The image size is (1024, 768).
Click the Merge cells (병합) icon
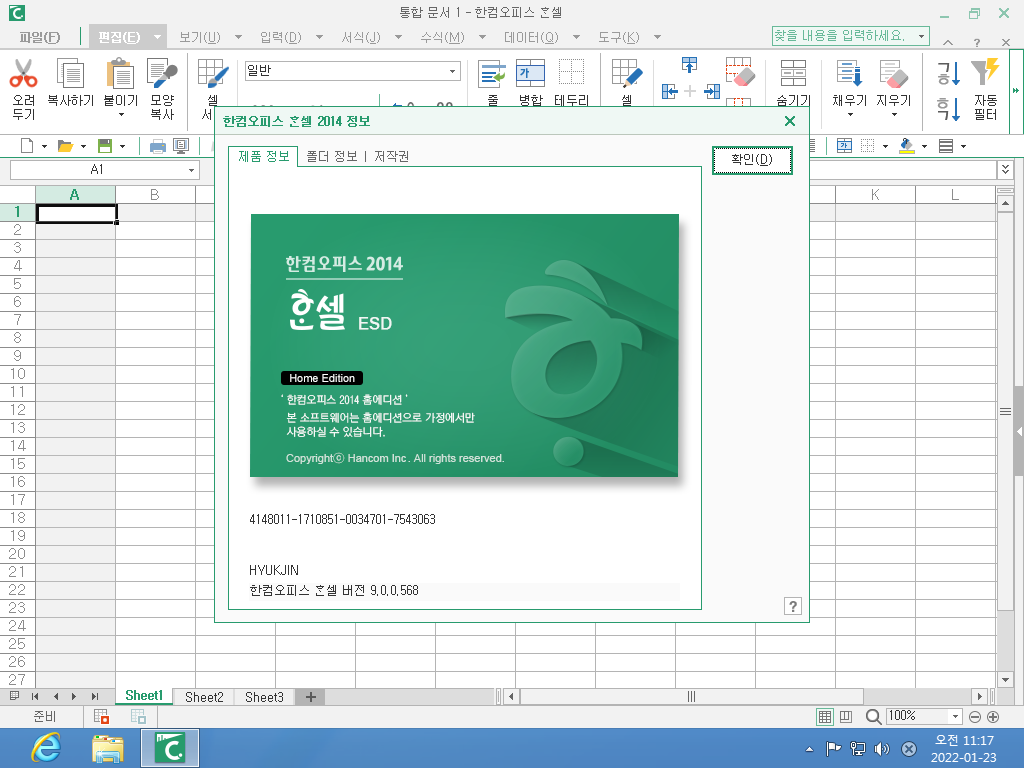point(530,73)
